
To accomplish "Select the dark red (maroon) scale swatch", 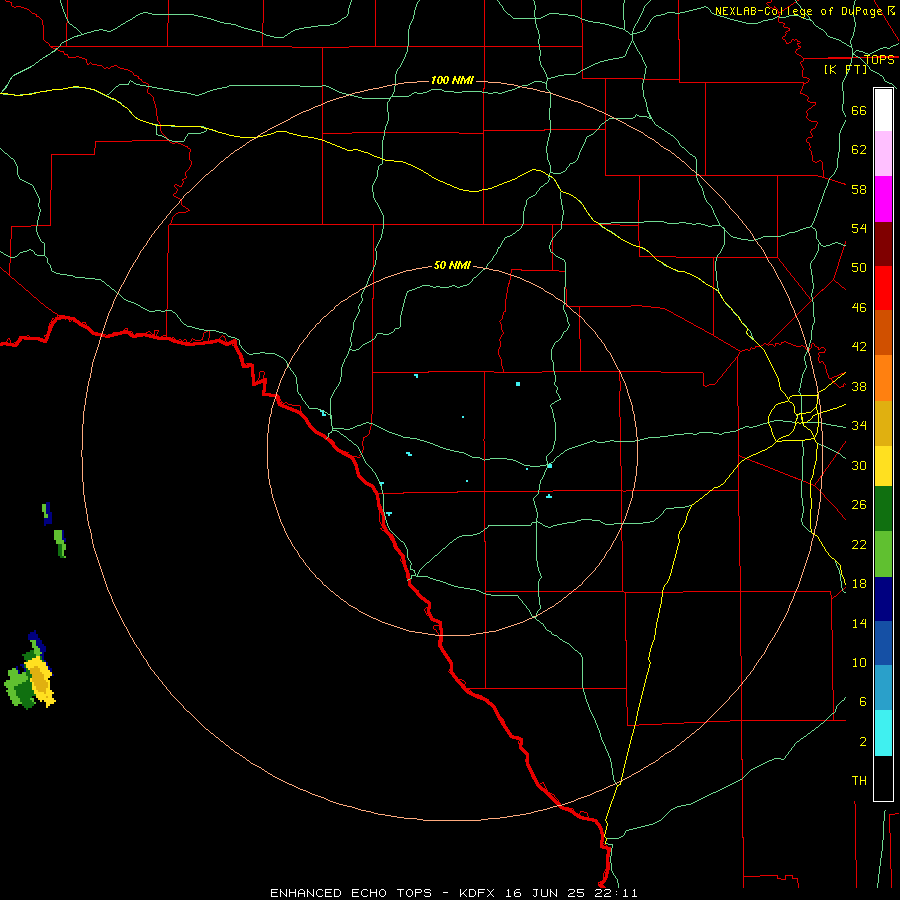I will (883, 243).
